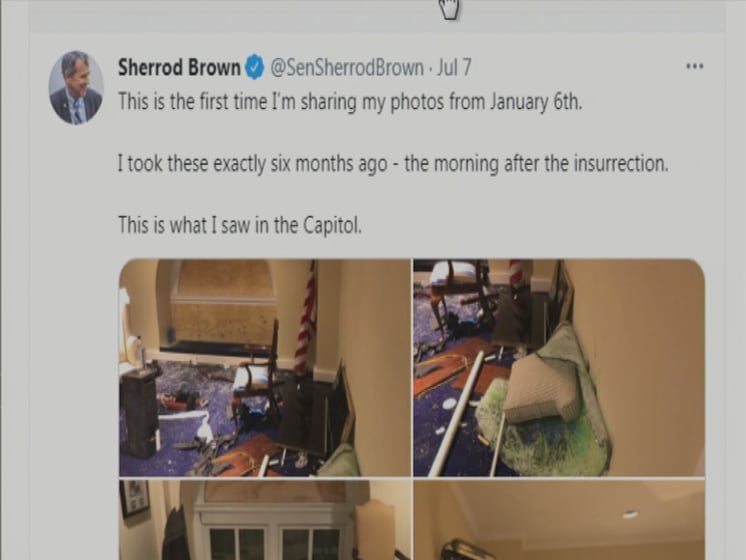
Task: Click the boarded window in first photo
Action: 223,302
